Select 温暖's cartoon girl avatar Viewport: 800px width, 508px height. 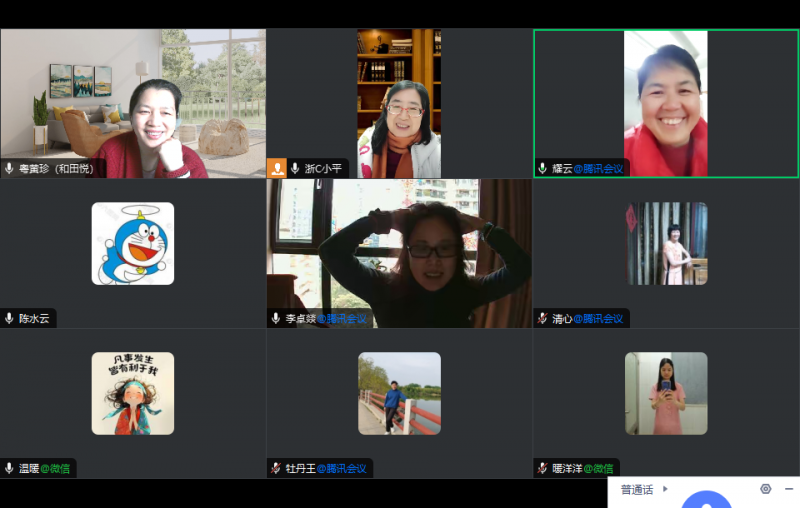[x=133, y=393]
